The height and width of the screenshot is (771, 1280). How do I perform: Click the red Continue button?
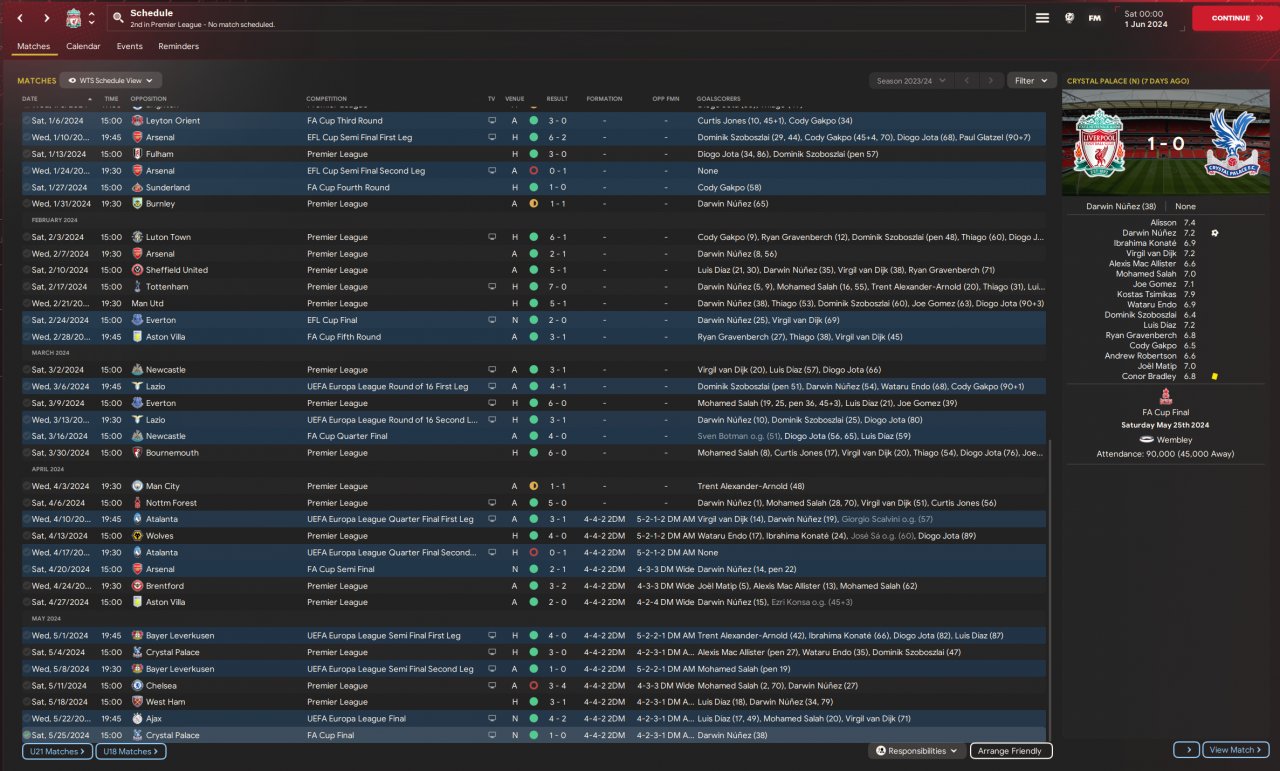pos(1235,18)
